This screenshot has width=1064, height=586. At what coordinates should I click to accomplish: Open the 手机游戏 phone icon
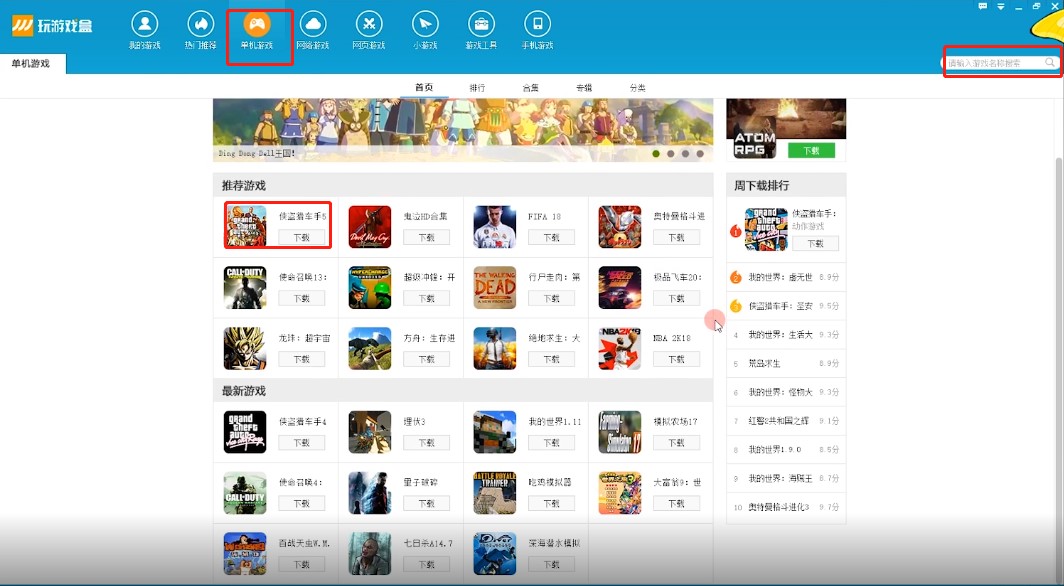537,24
